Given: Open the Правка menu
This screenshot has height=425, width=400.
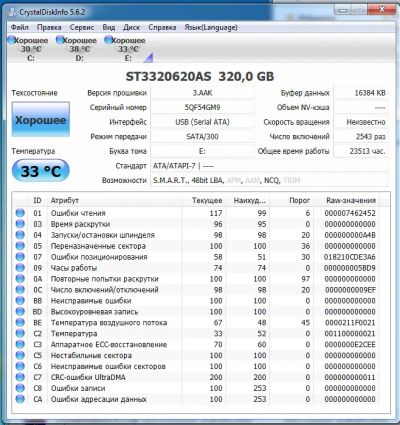Looking at the screenshot, I should (49, 27).
